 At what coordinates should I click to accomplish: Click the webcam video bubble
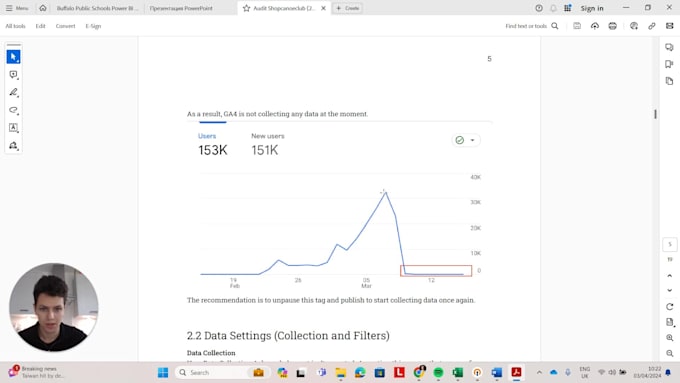tap(54, 307)
